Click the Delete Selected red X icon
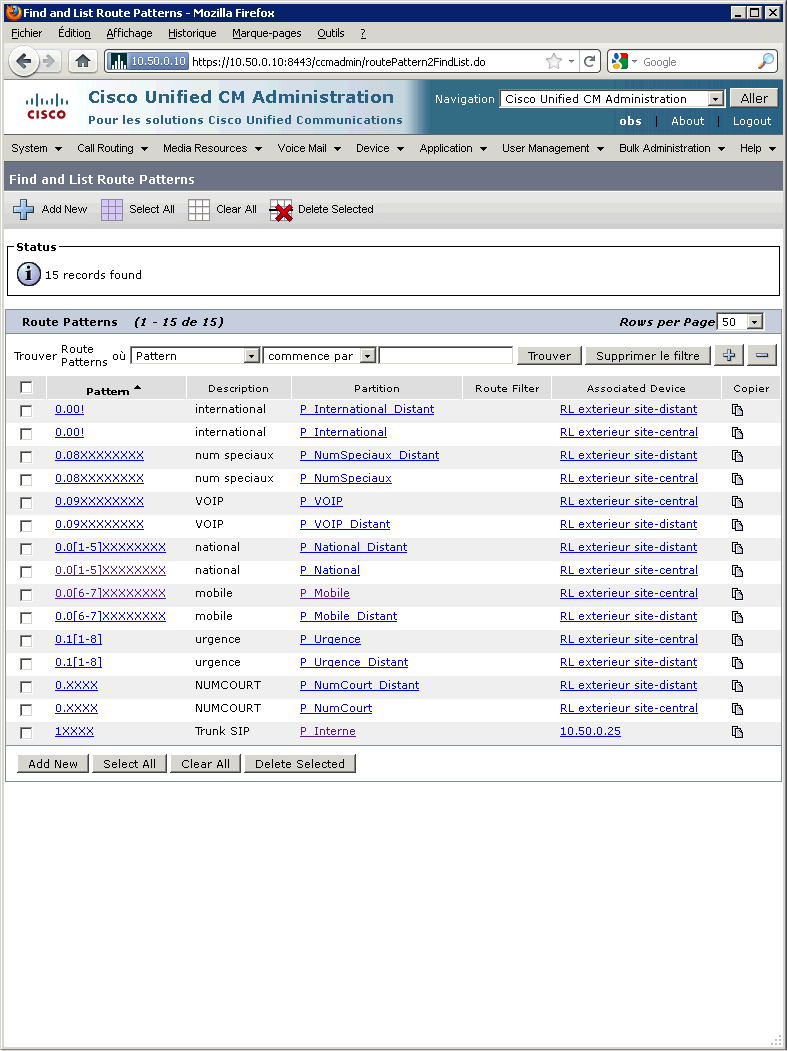Viewport: 787px width, 1051px height. click(281, 210)
